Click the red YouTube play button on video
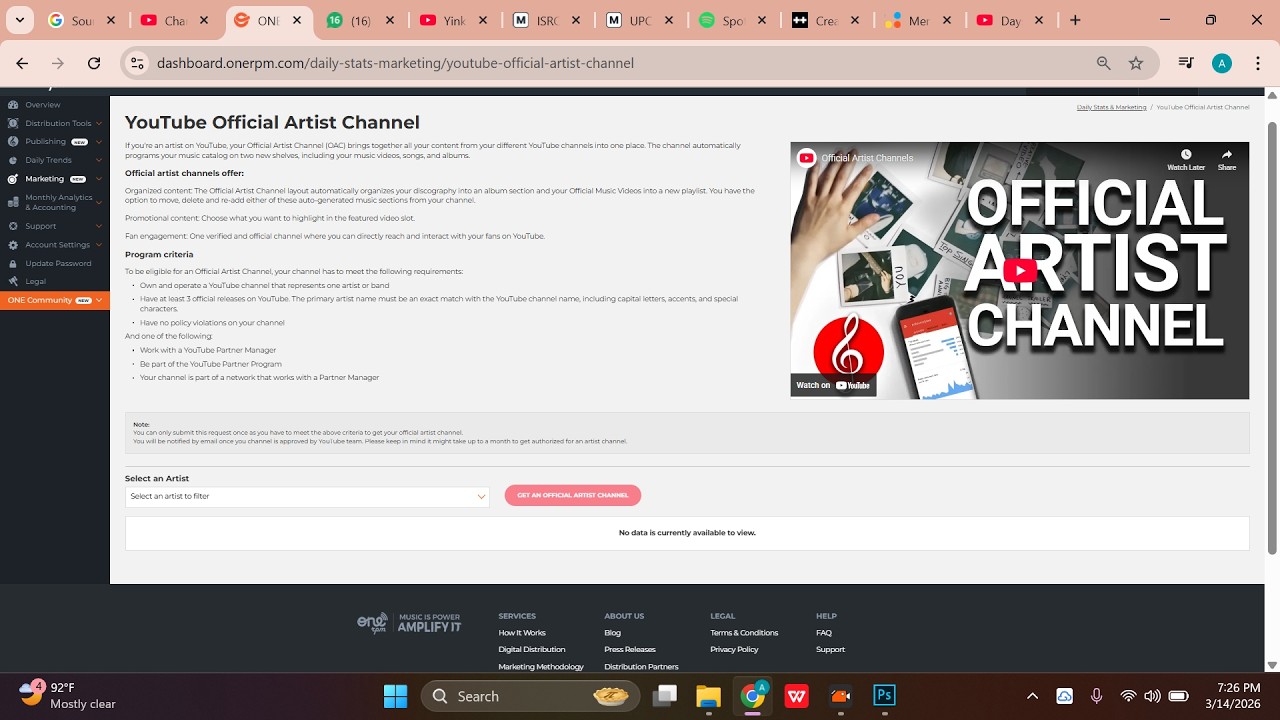Viewport: 1280px width, 720px height. click(1019, 270)
